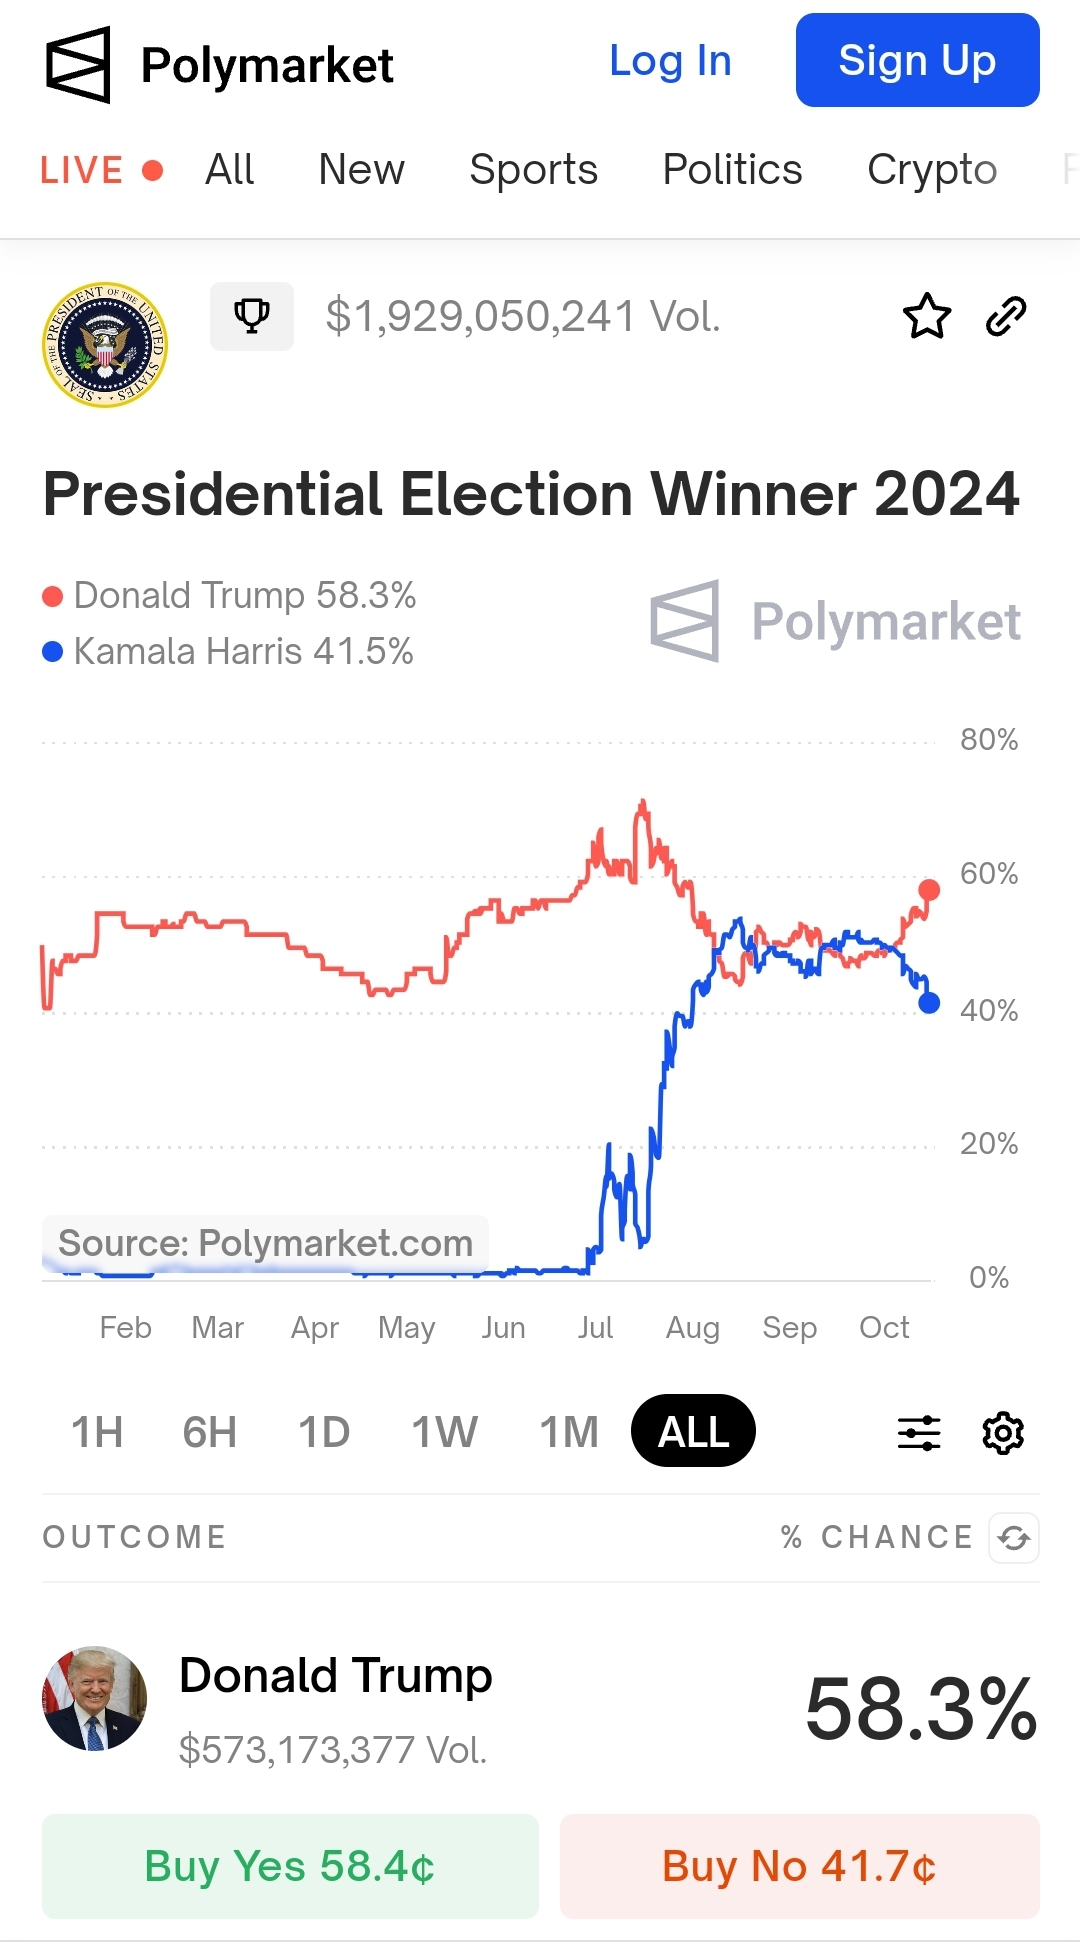Select the ALL time range

tap(693, 1432)
